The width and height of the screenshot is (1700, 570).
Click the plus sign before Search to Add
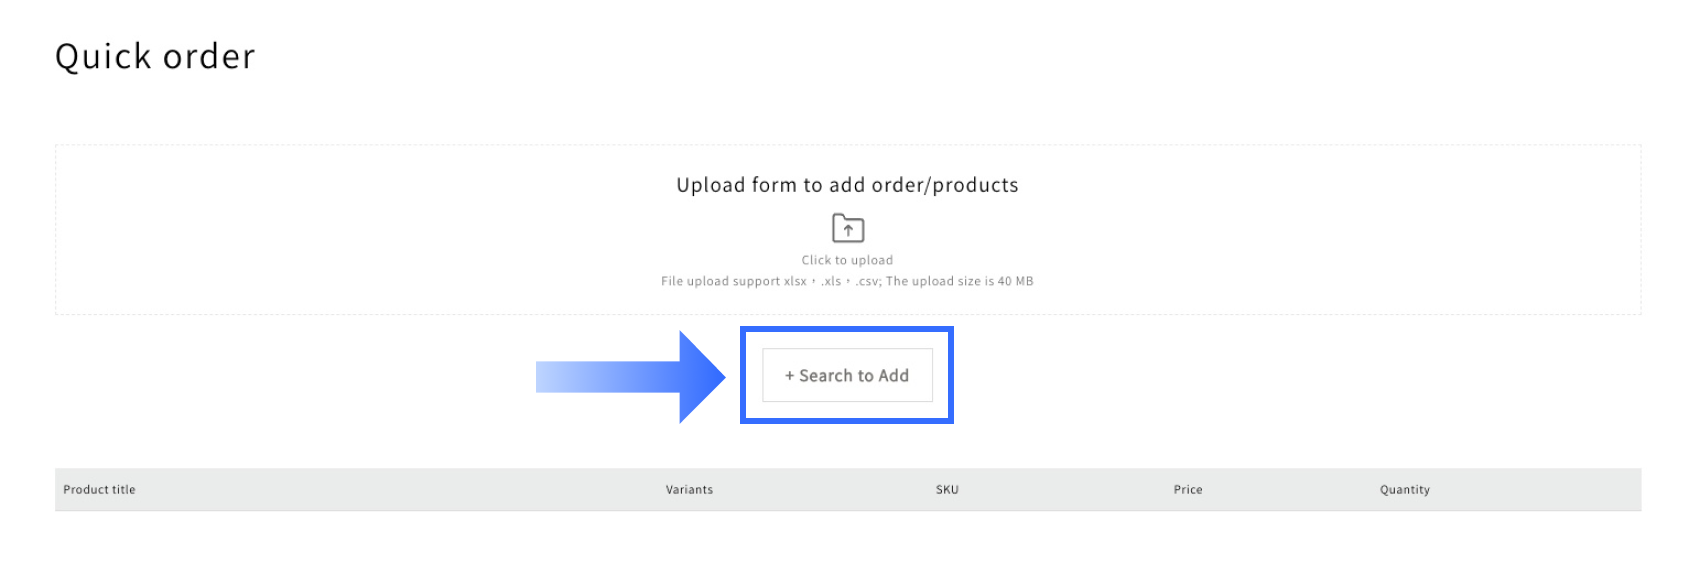[x=789, y=376]
